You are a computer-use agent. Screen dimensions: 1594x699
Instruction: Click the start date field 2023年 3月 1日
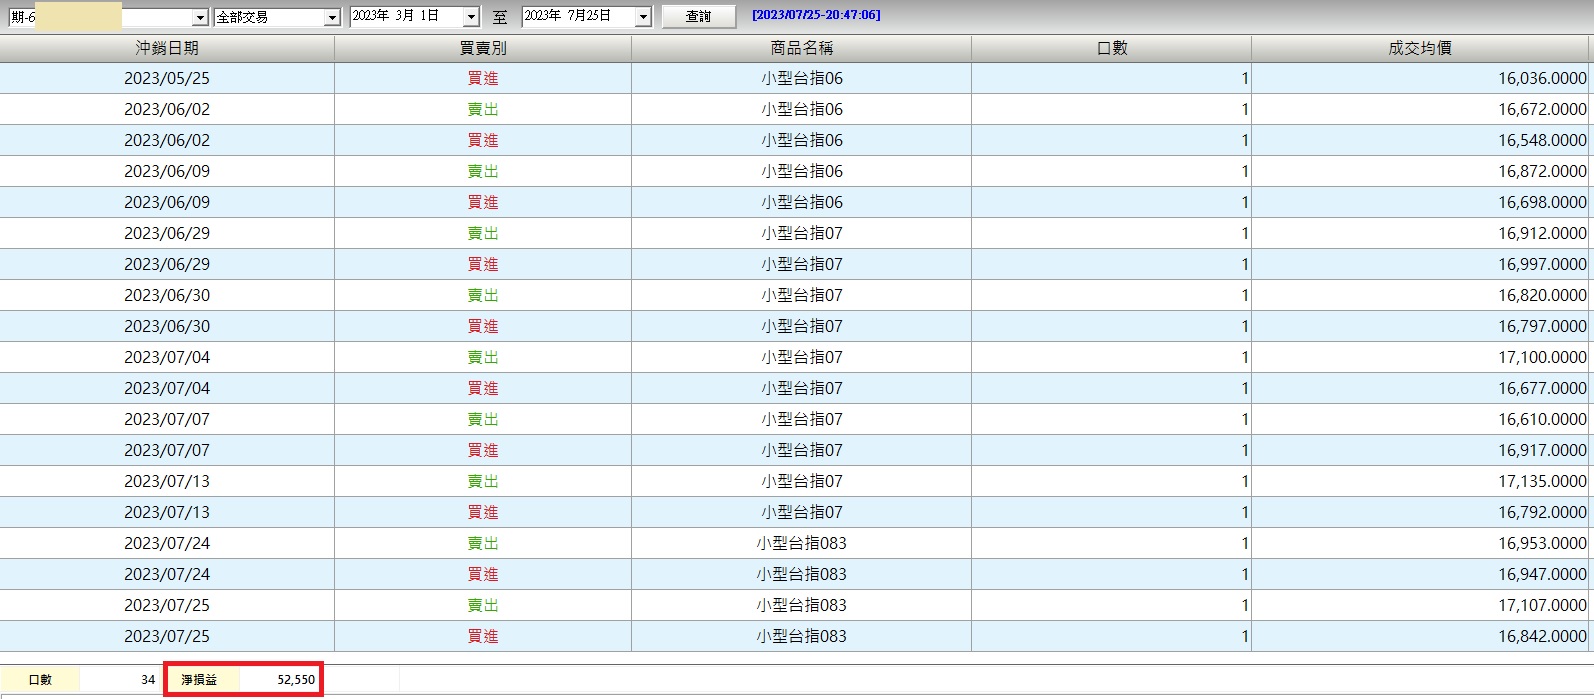(406, 17)
